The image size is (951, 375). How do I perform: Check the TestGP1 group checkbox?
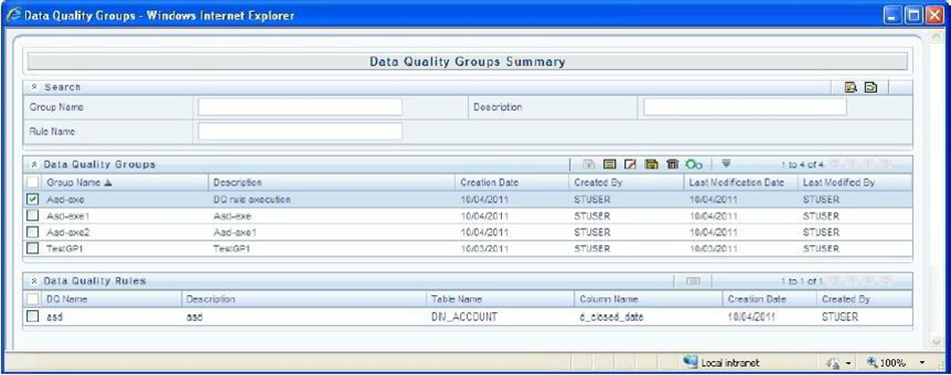tap(33, 248)
